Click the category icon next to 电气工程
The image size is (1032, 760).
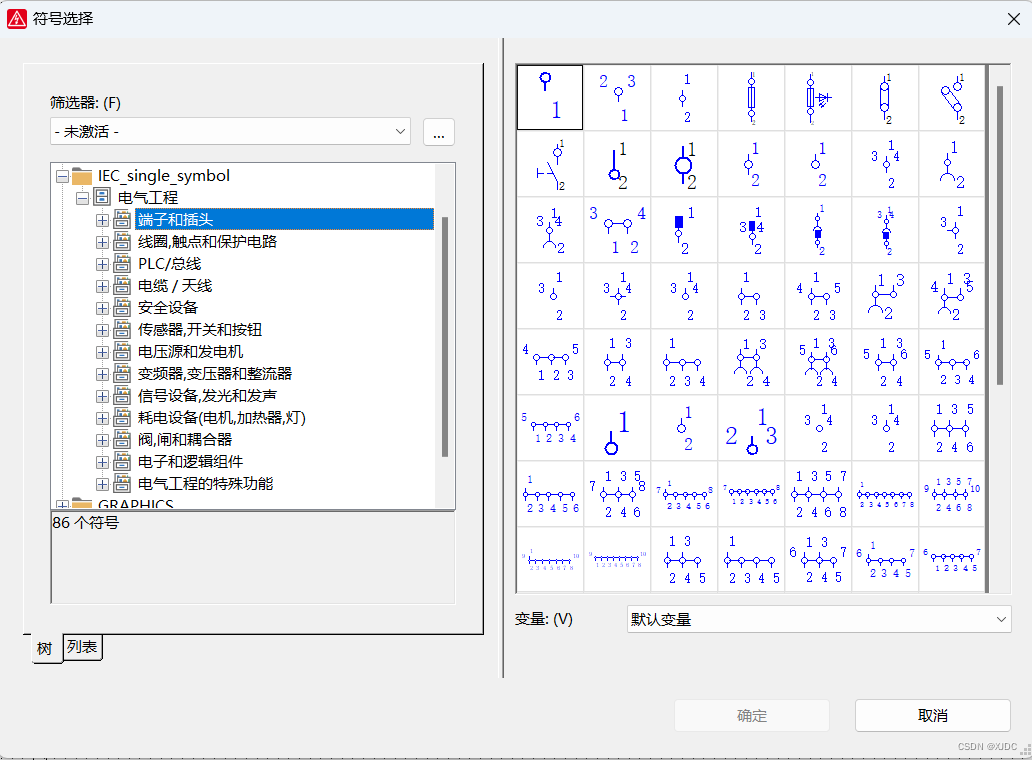[102, 198]
